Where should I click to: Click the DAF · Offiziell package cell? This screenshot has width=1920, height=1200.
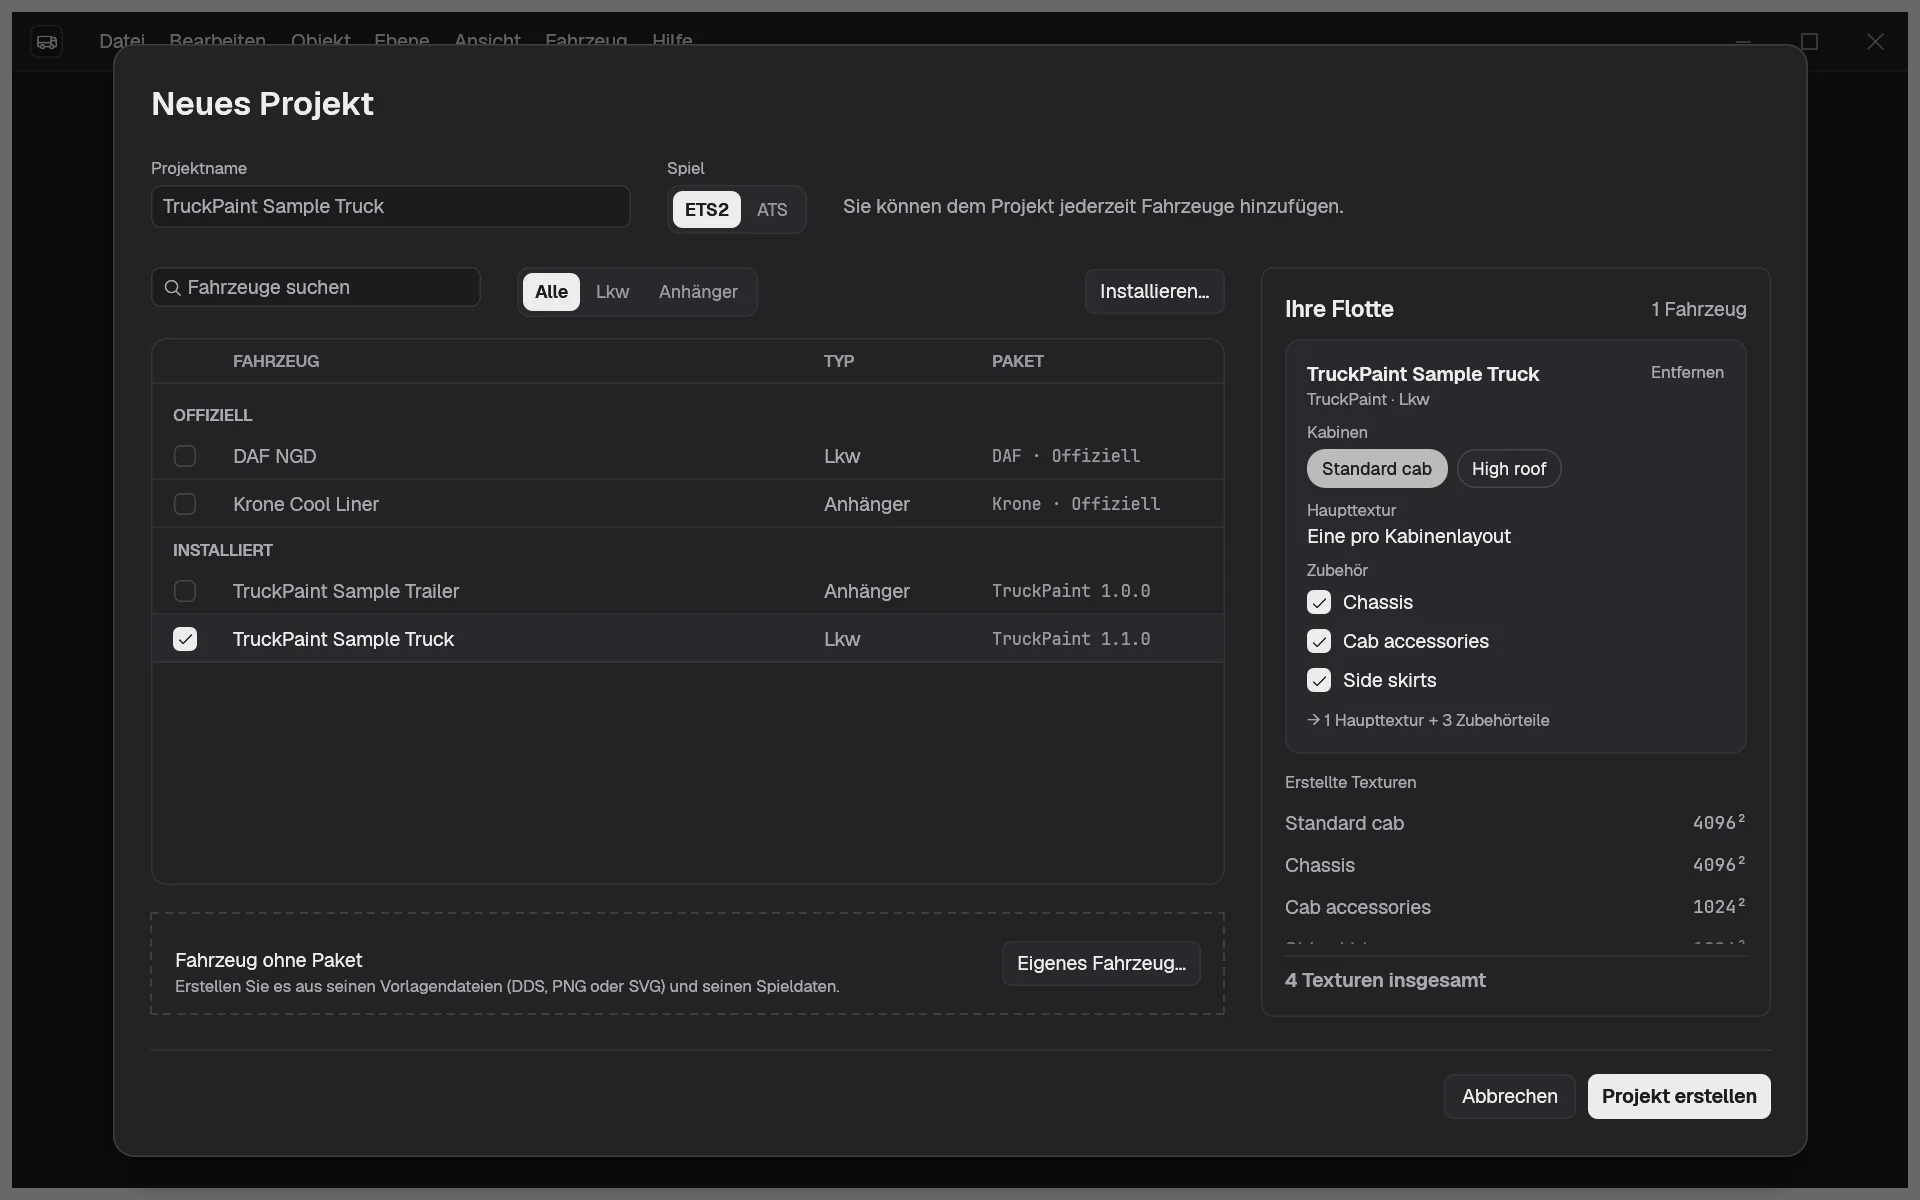(x=1066, y=456)
